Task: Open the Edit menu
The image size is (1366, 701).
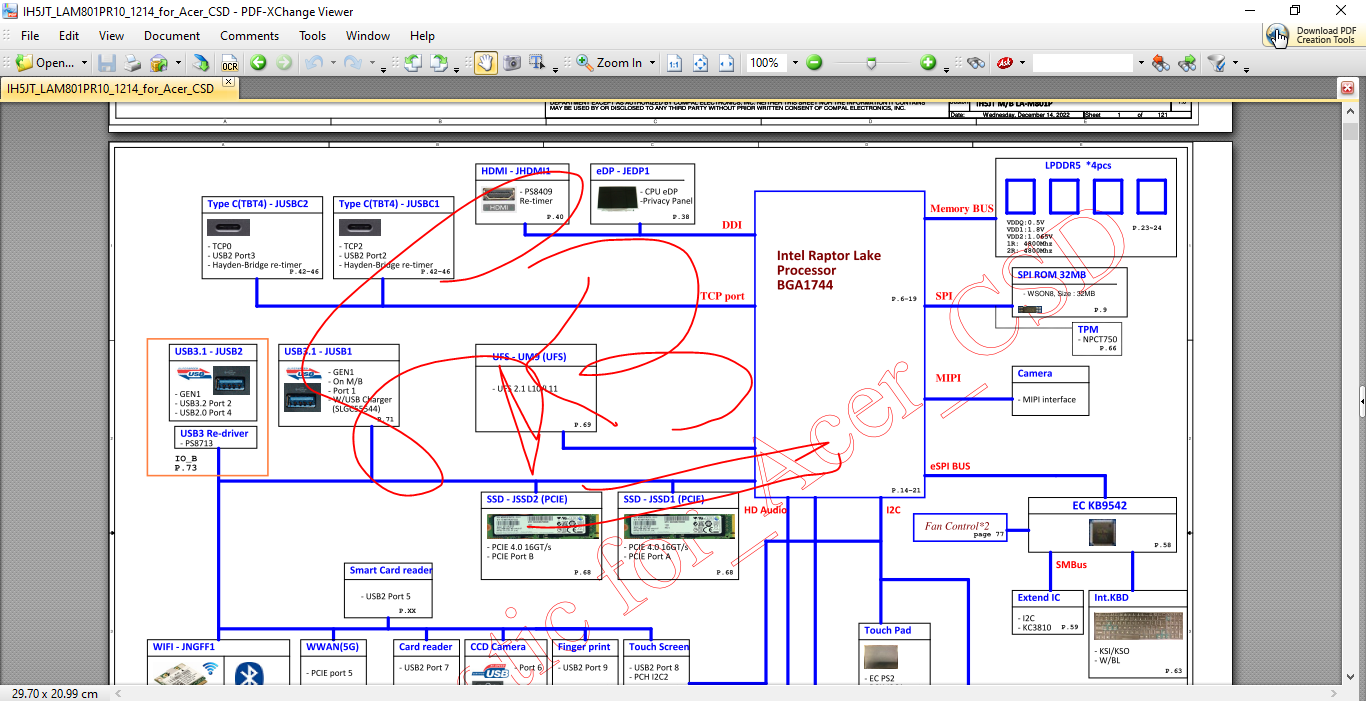Action: 69,35
